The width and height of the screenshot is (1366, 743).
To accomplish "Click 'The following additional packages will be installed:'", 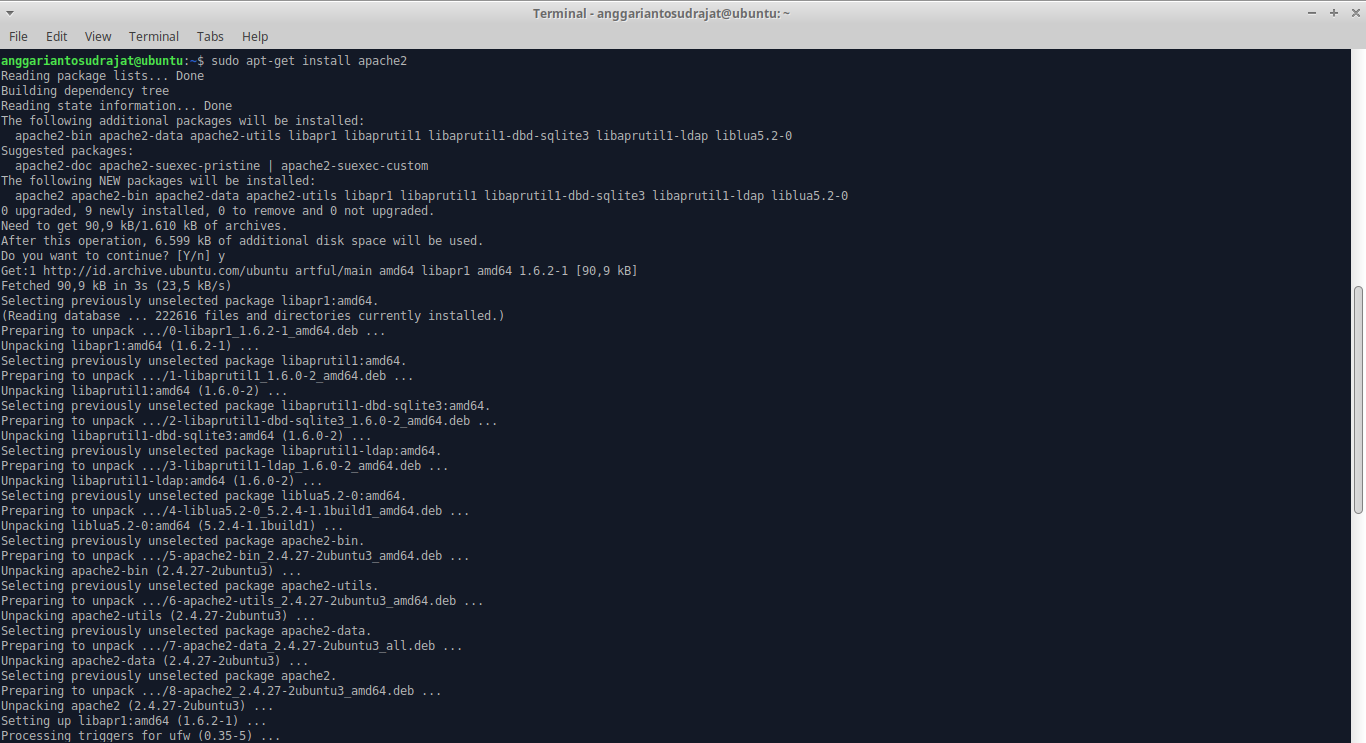I will click(183, 121).
